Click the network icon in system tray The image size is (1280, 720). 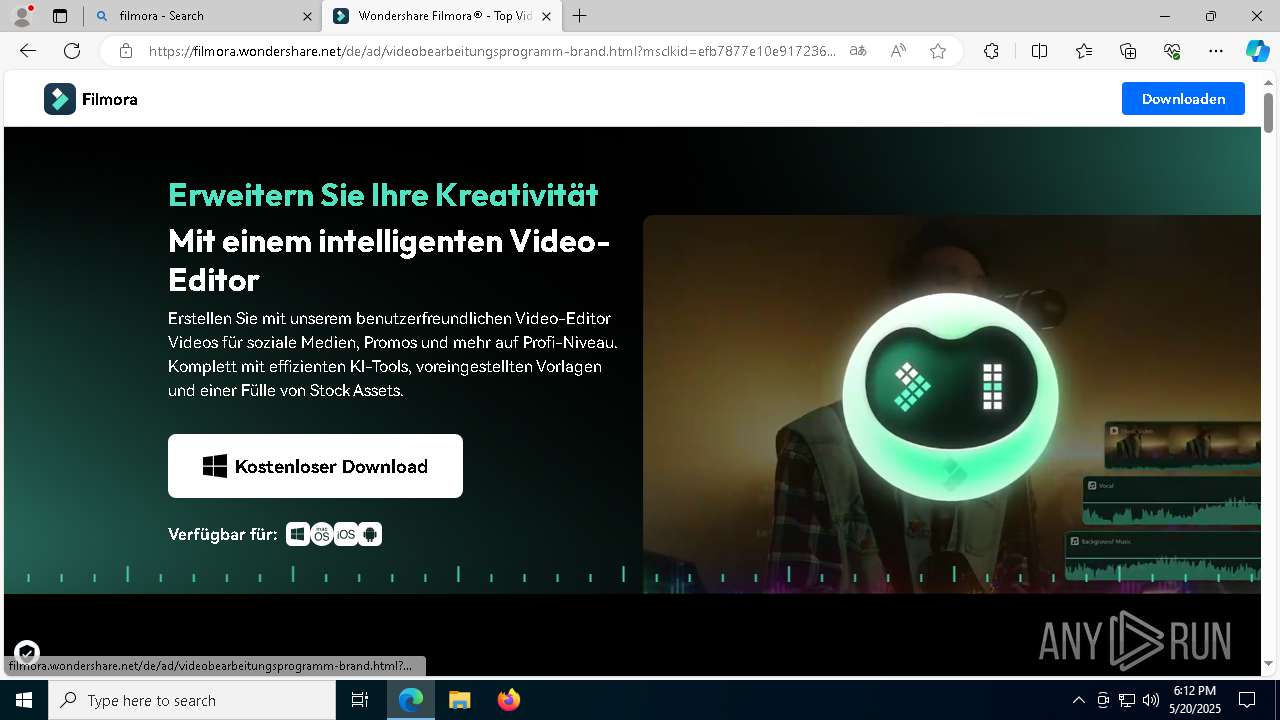1127,700
